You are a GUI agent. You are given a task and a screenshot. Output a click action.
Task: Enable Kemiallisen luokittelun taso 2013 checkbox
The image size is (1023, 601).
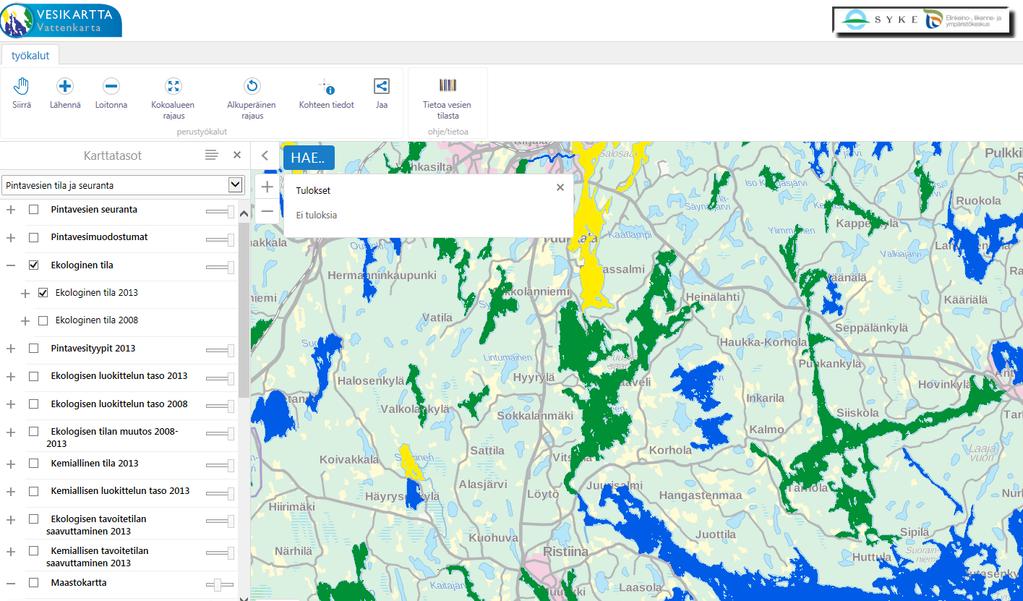pos(34,491)
